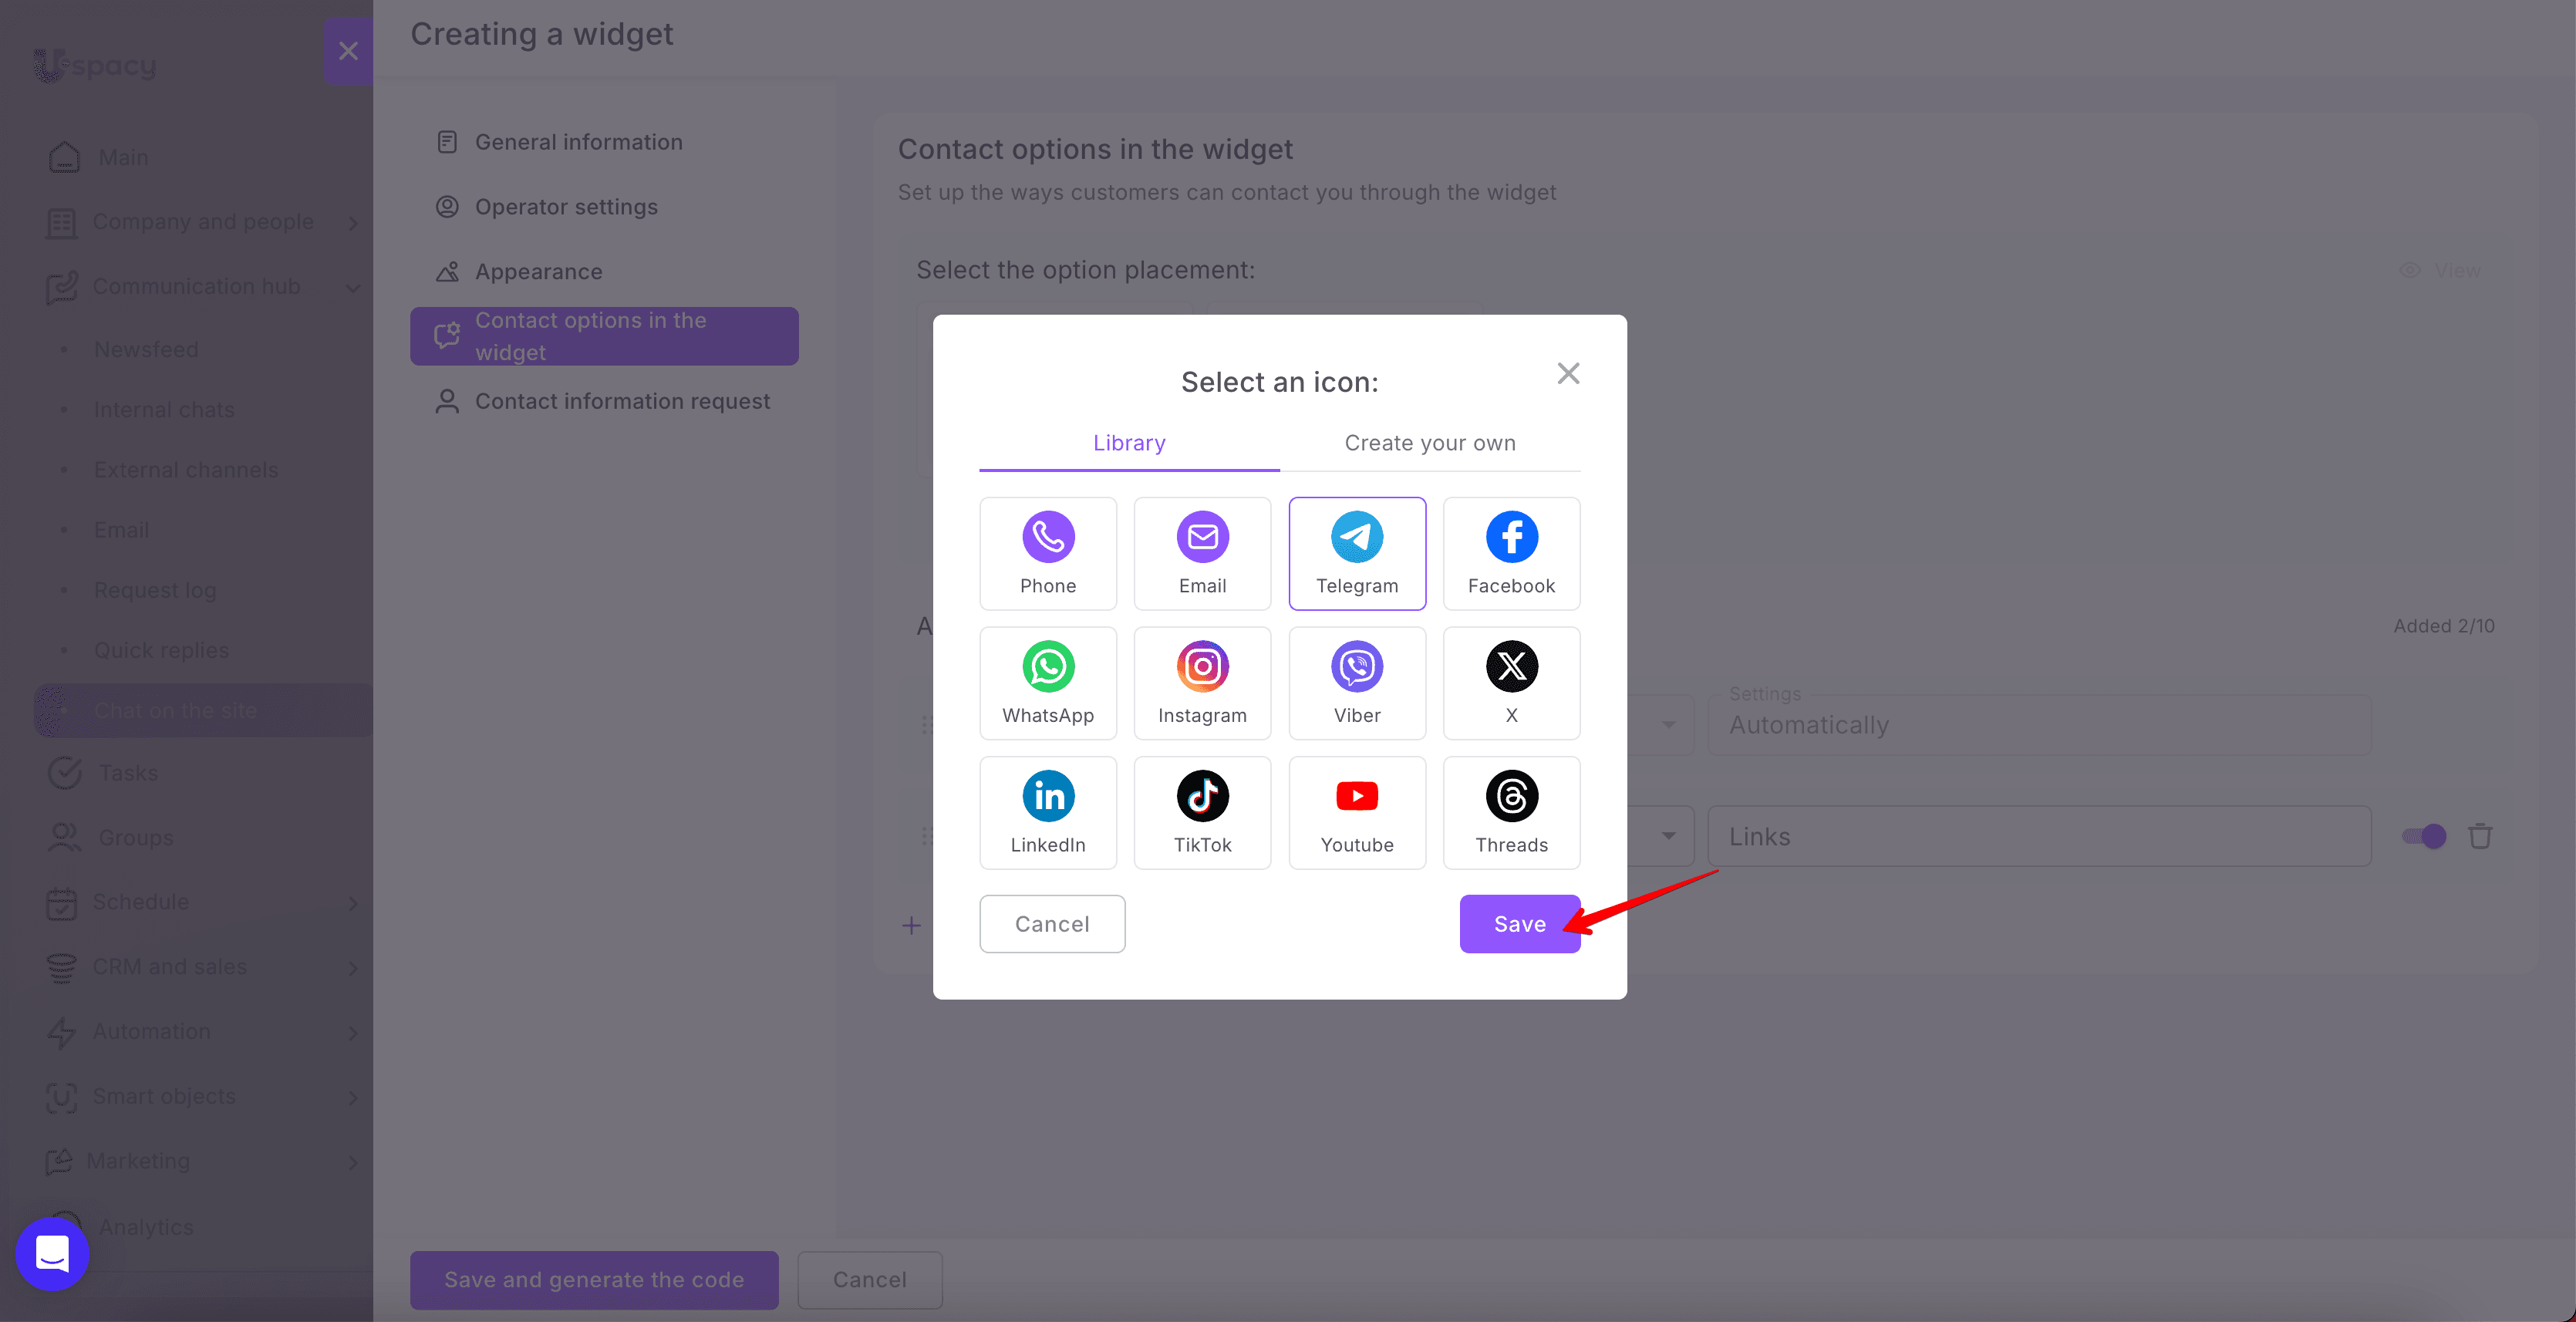Open the Appearance section
The image size is (2576, 1322).
tap(604, 272)
